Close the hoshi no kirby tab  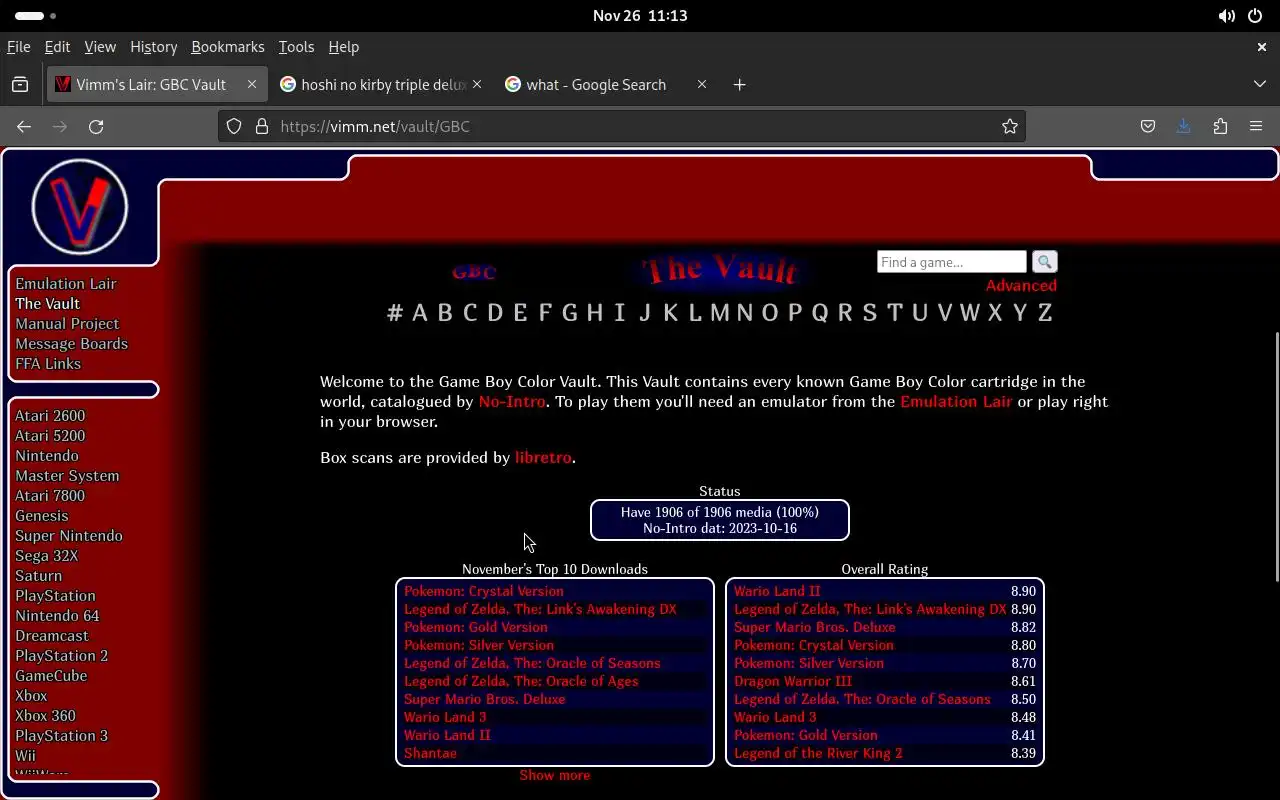[477, 85]
